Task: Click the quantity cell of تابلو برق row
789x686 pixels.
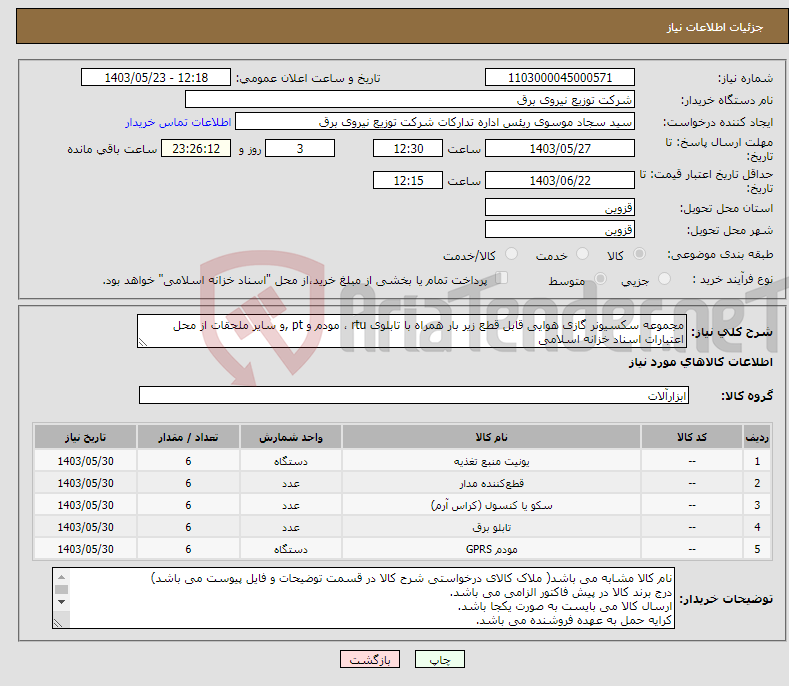Action: point(188,527)
